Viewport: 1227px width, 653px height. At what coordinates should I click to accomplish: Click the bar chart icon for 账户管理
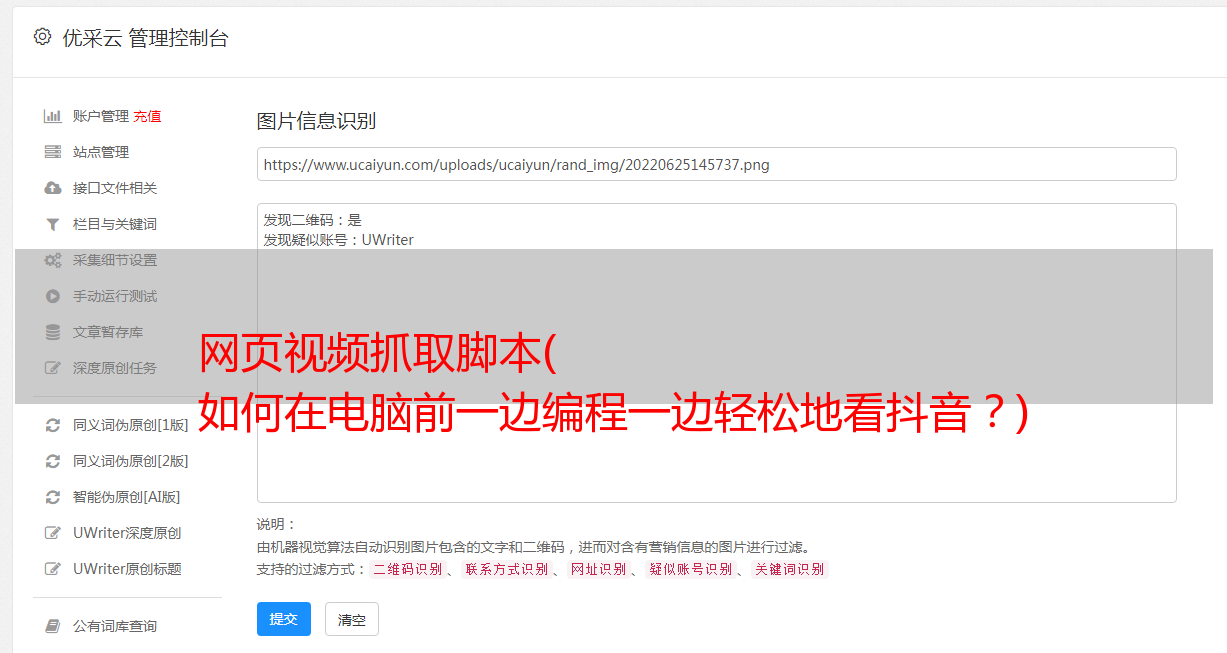[53, 116]
